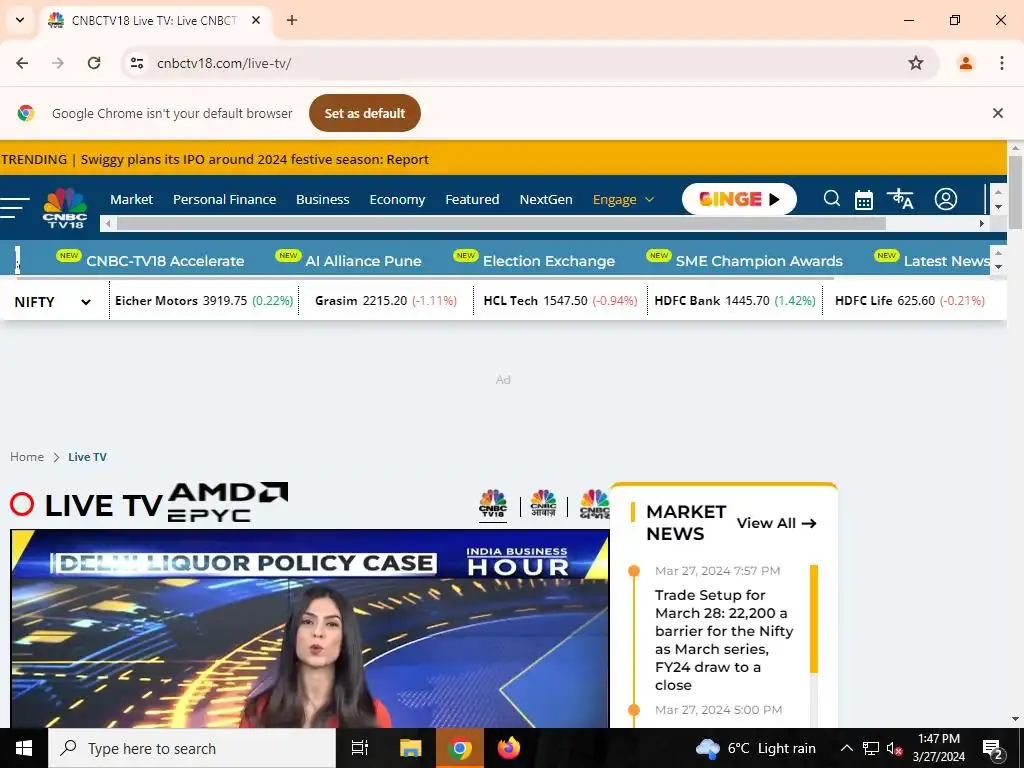Screen dimensions: 1024x768
Task: Click Live TV breadcrumb
Action: [88, 457]
